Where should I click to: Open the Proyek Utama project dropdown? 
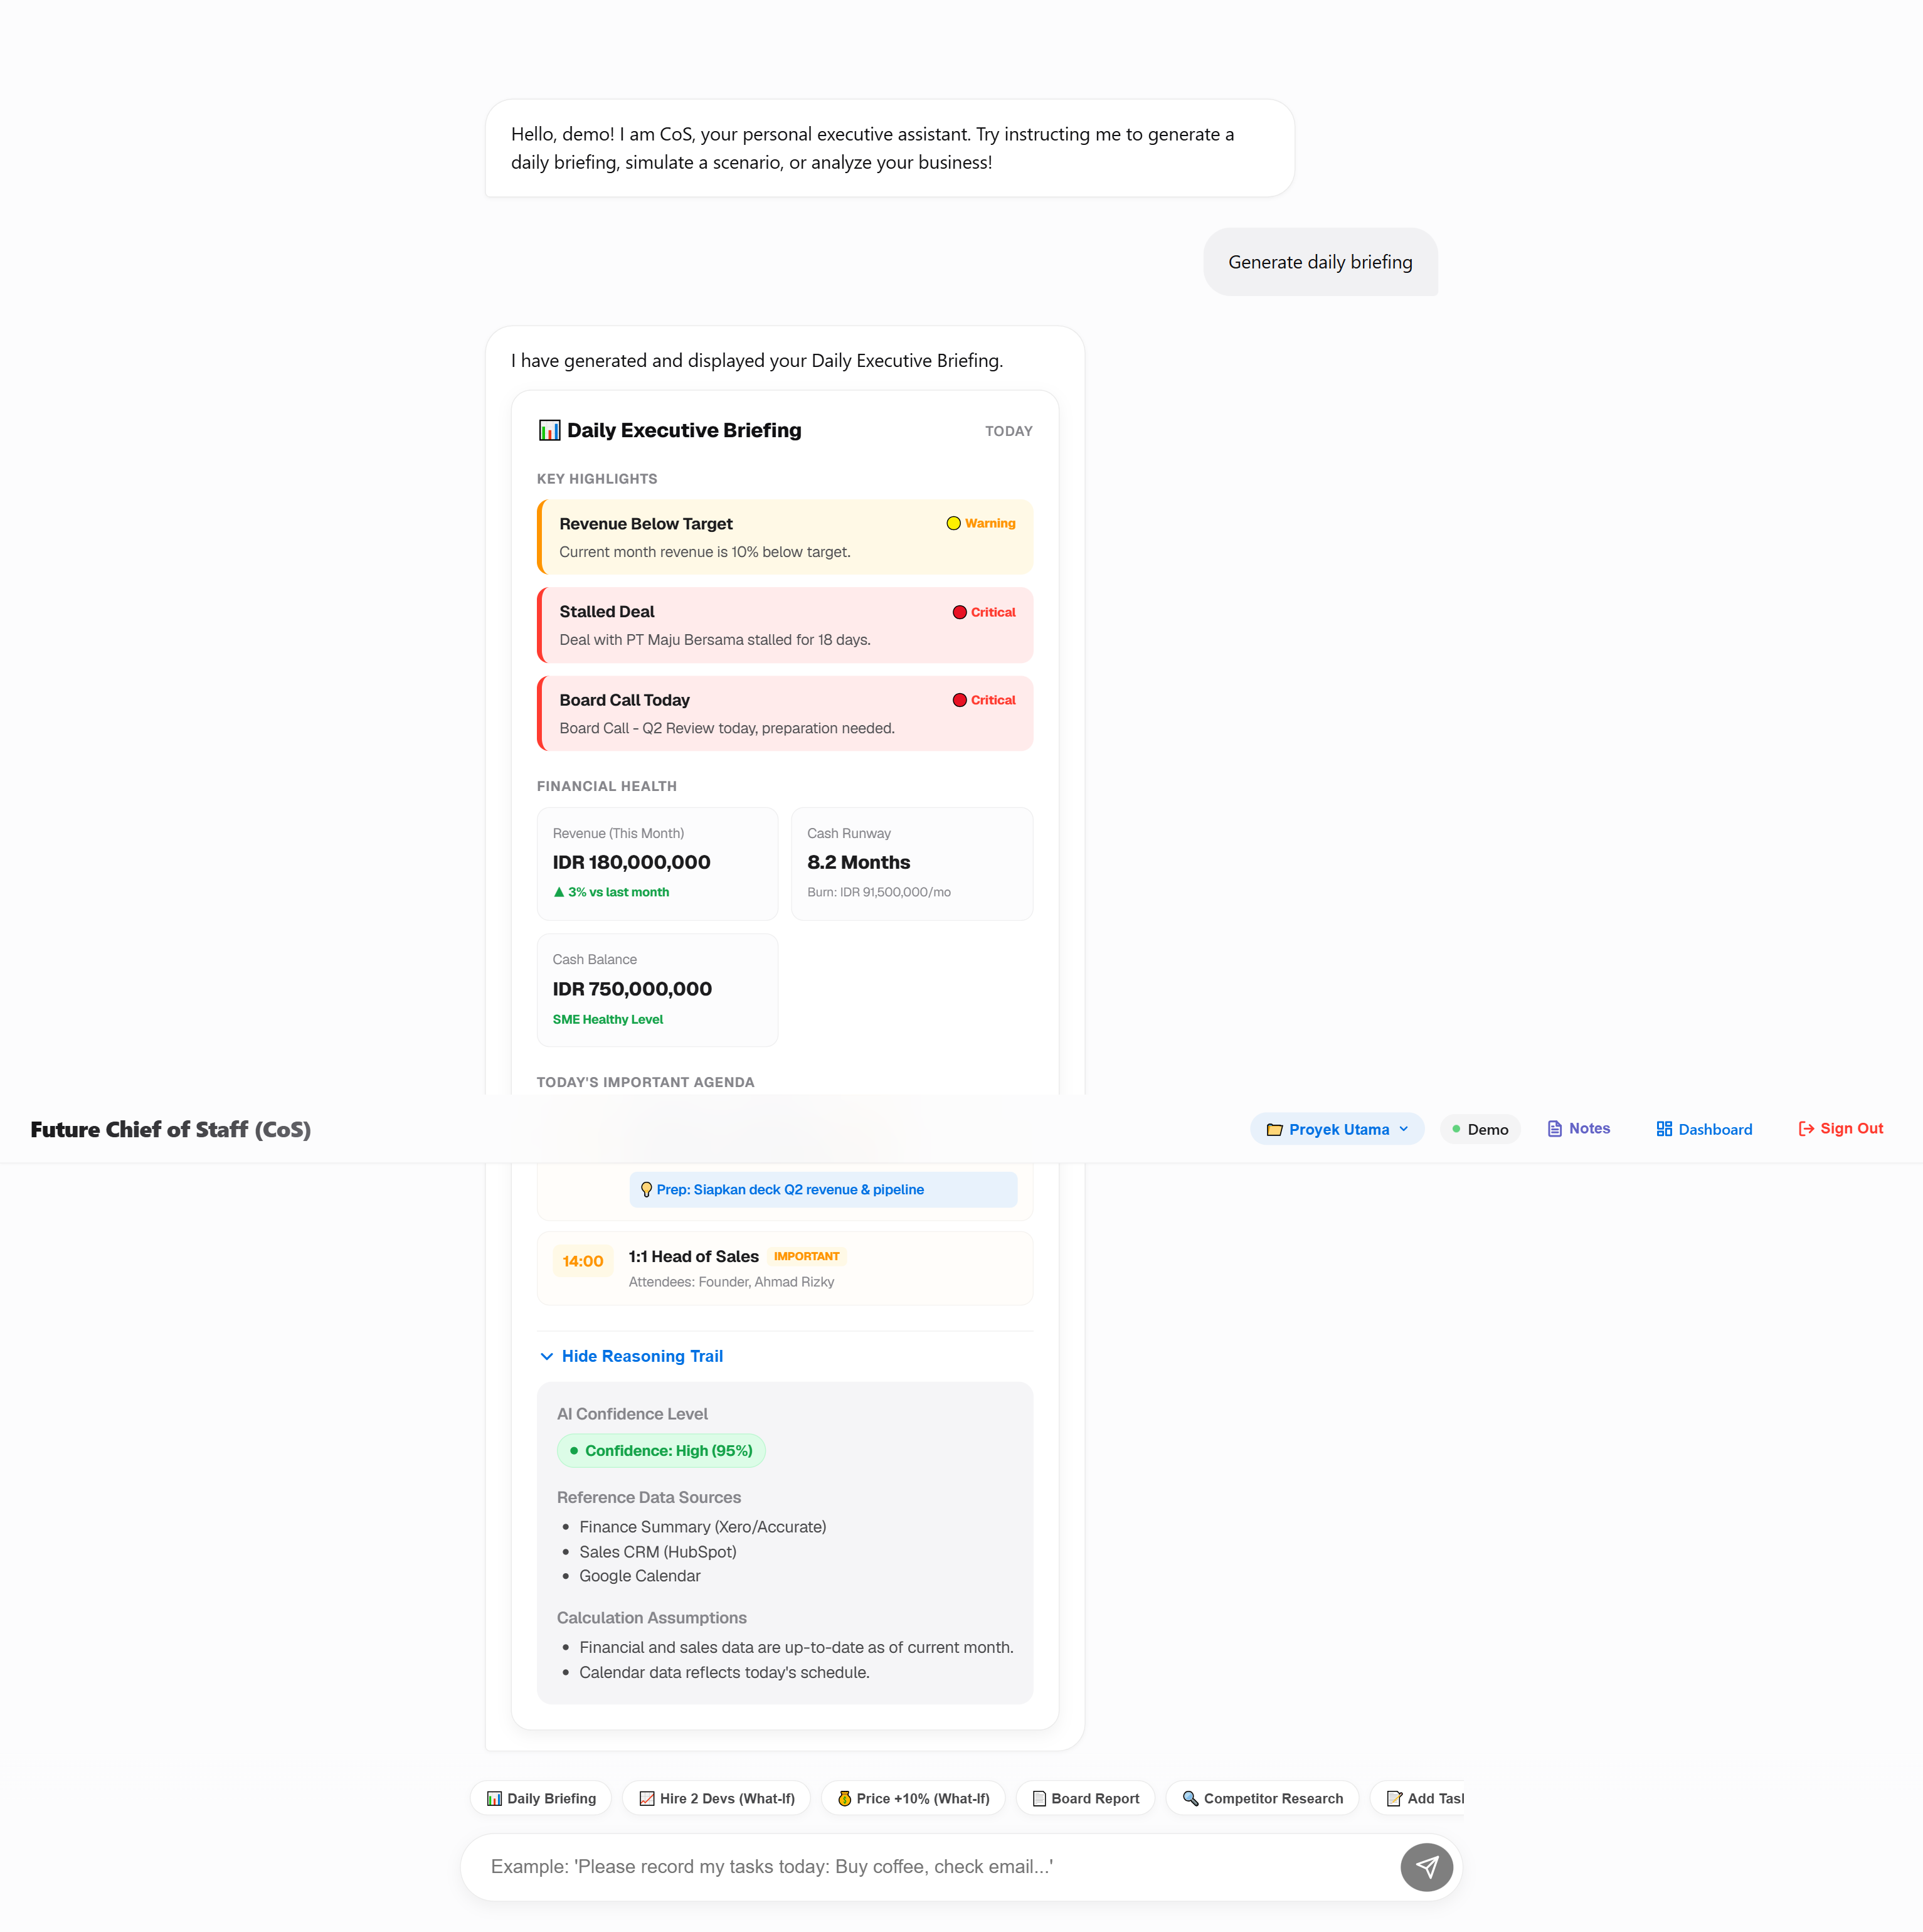coord(1337,1129)
